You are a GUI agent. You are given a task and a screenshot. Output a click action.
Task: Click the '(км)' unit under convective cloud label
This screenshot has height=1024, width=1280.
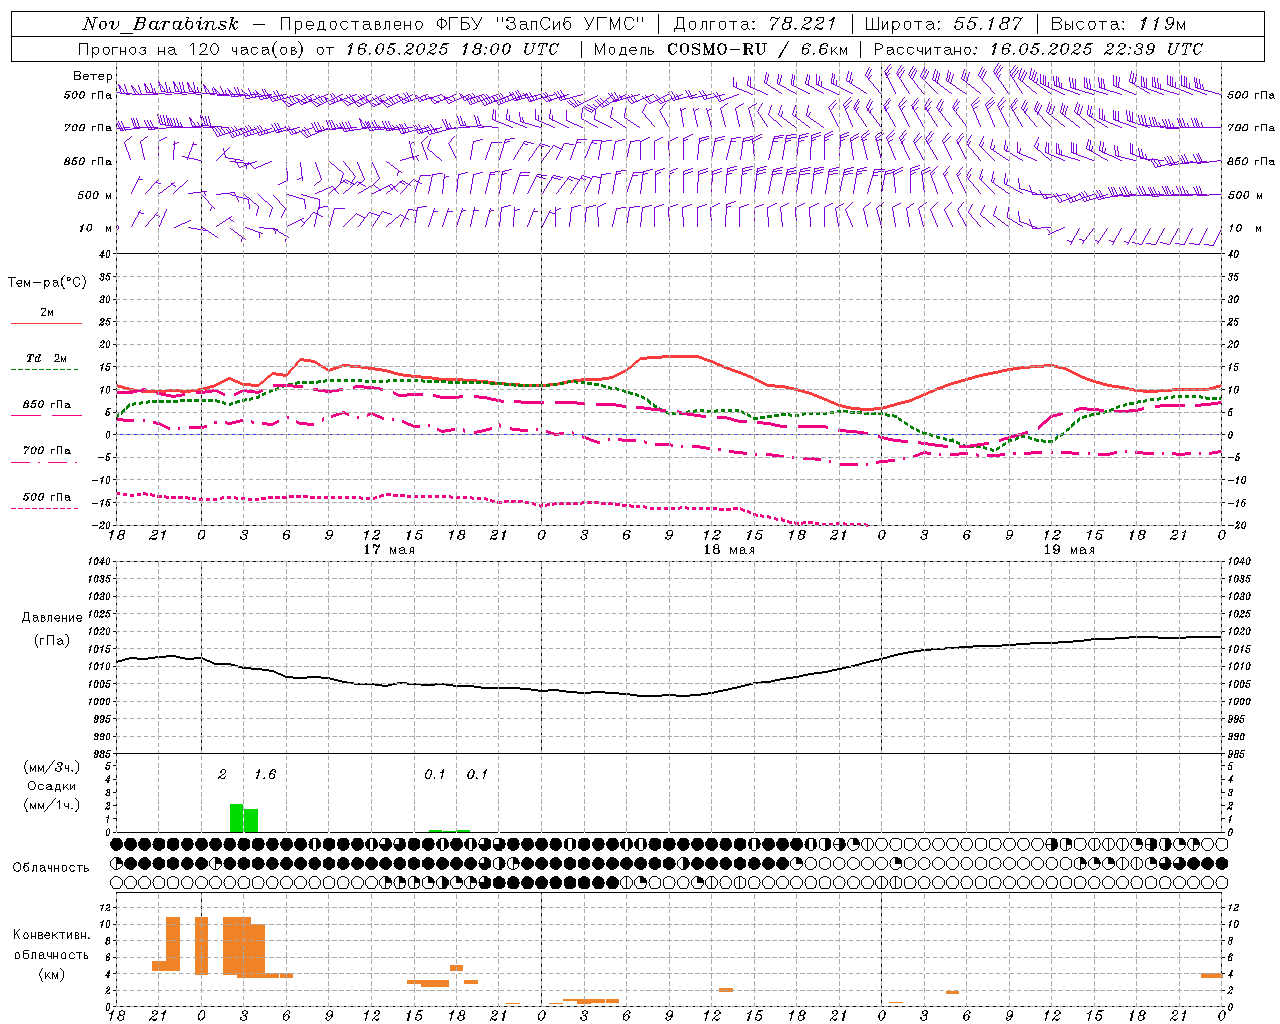click(x=51, y=974)
